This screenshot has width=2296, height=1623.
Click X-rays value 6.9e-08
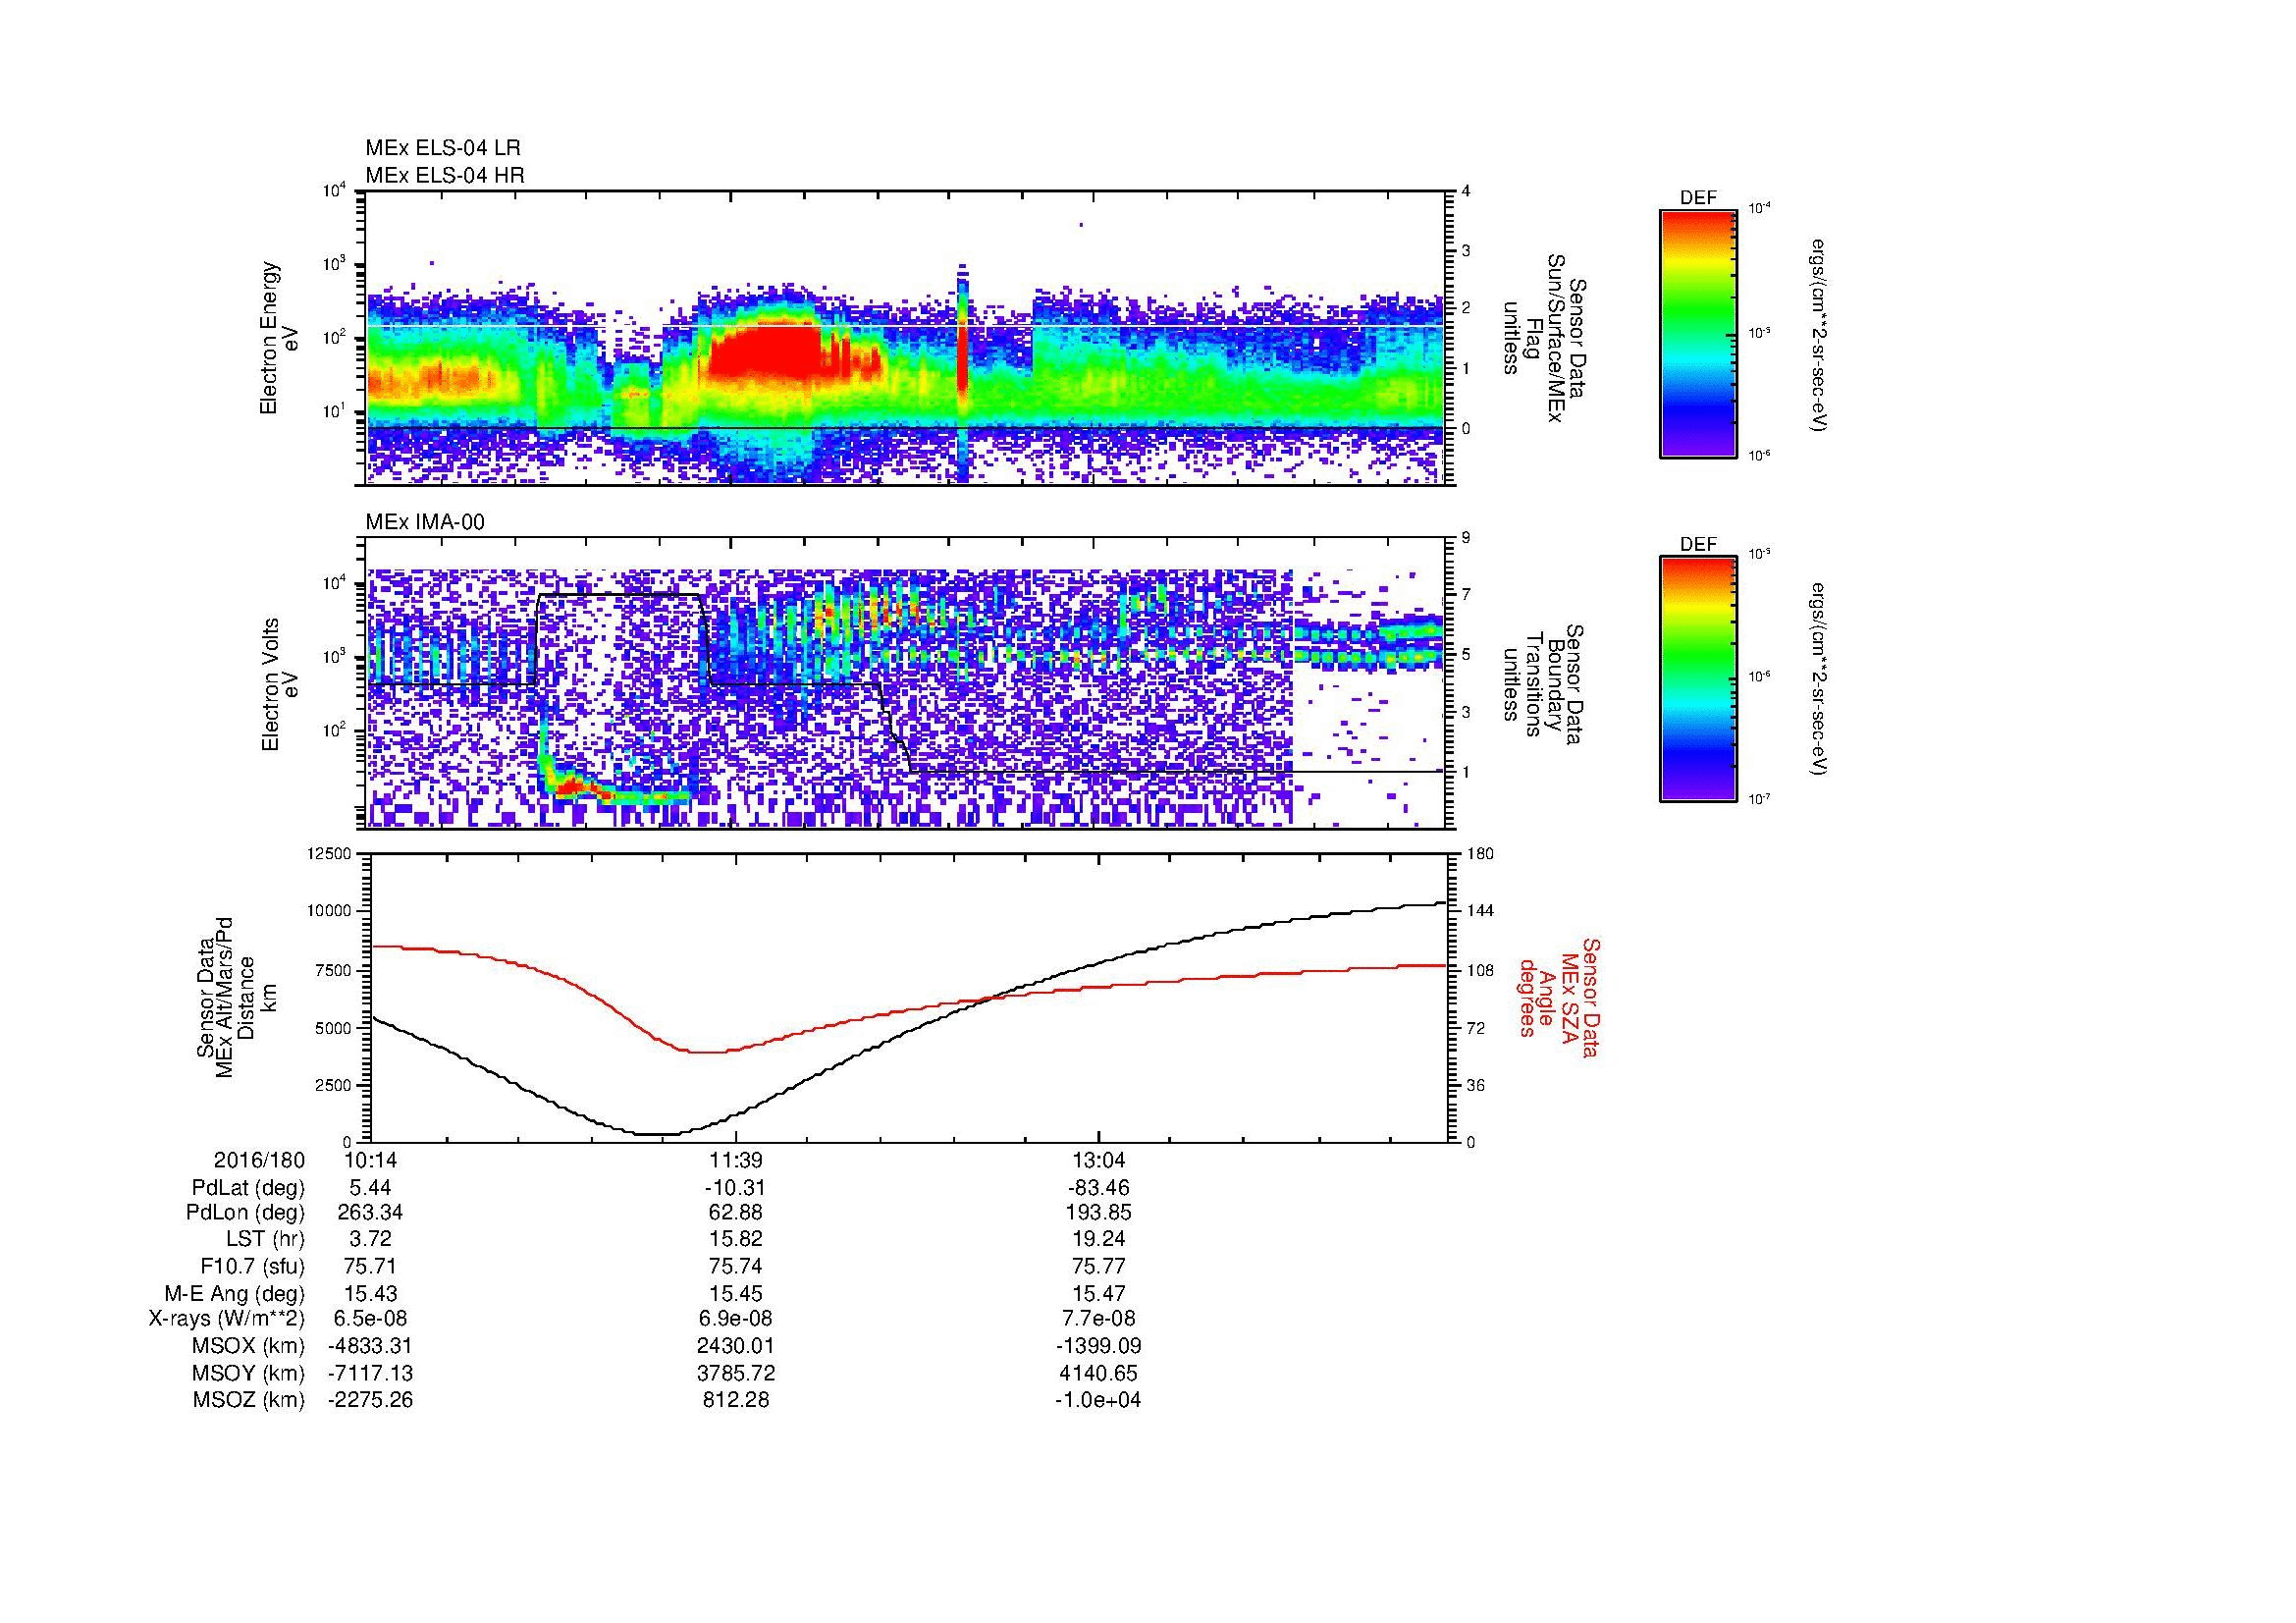[736, 1319]
